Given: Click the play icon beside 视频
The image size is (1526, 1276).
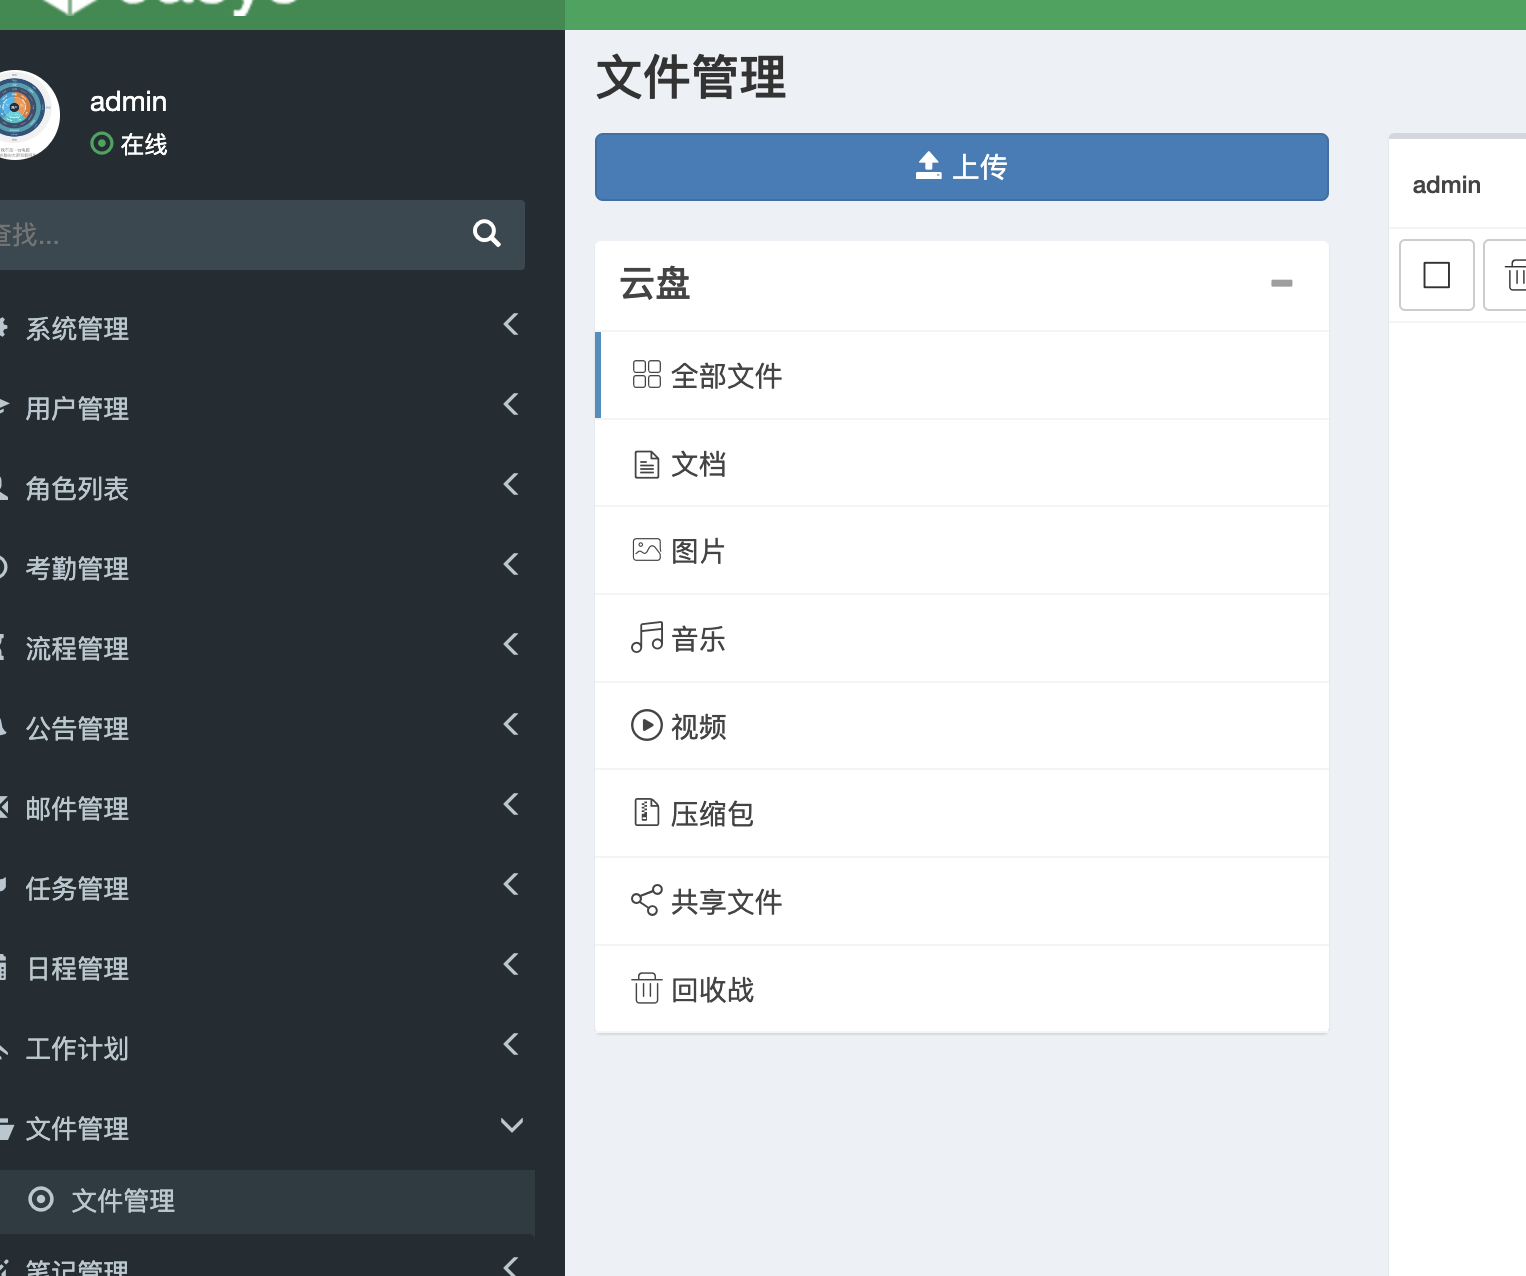Looking at the screenshot, I should click(x=646, y=725).
